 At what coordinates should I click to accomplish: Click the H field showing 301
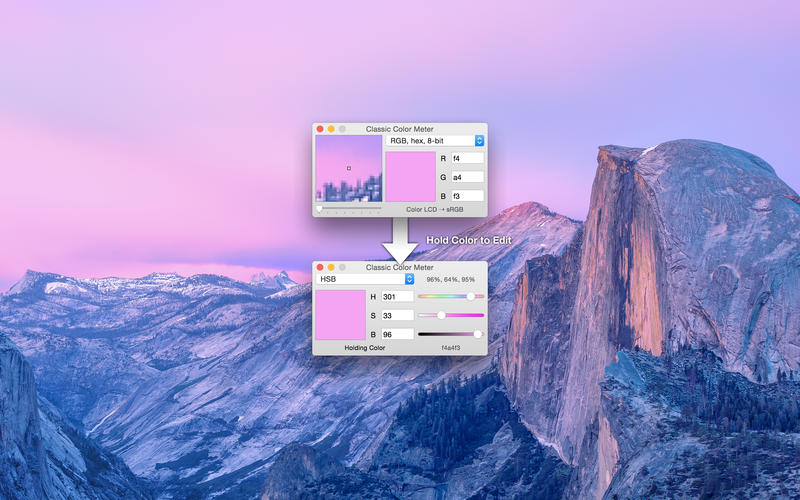[397, 297]
